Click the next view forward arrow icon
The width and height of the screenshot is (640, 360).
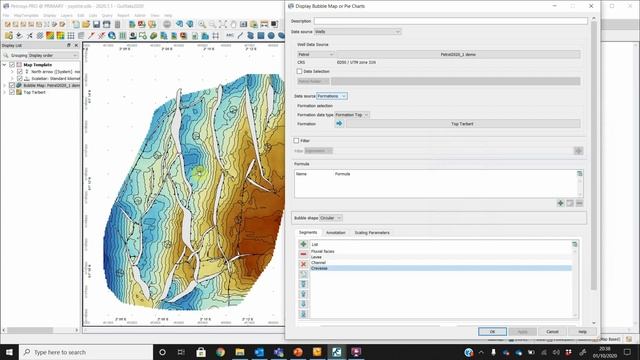(190, 24)
